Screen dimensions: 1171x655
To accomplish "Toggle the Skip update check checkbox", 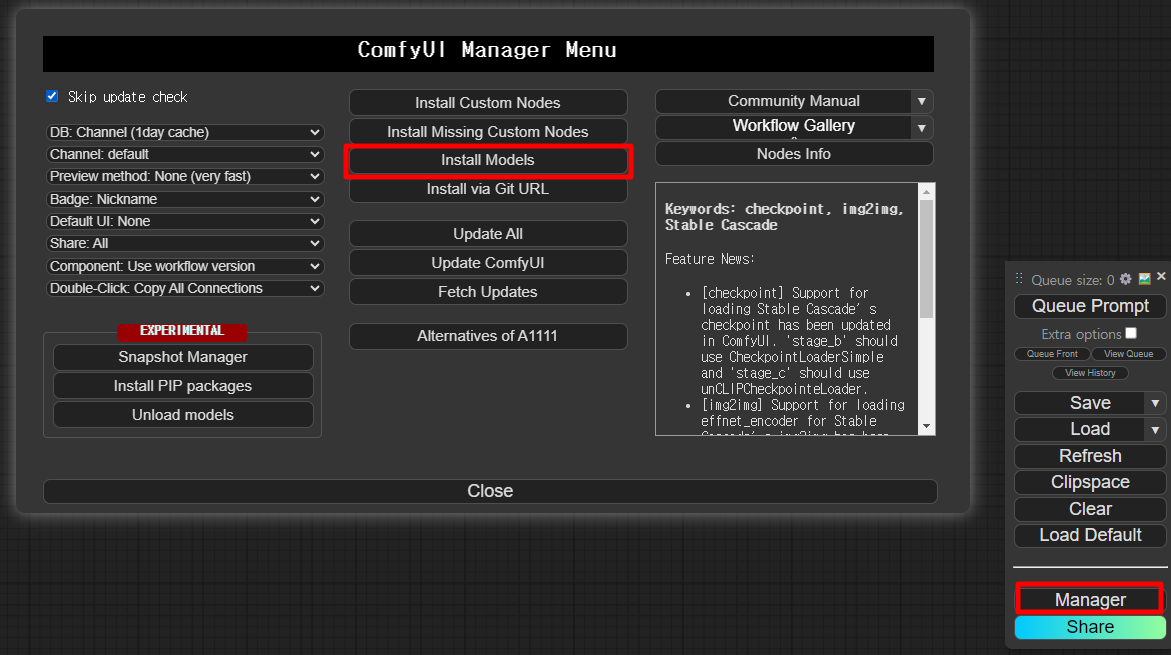I will 52,96.
